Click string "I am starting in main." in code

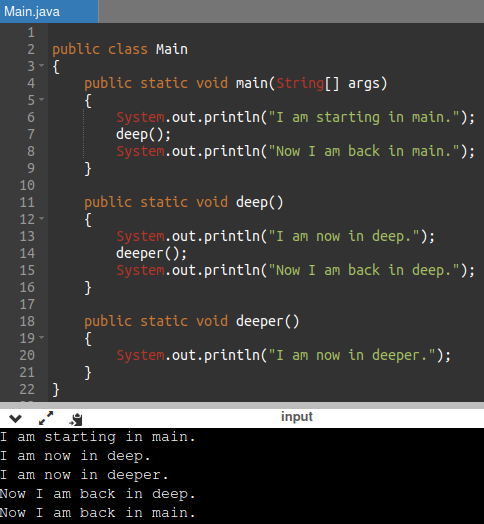pyautogui.click(x=364, y=118)
